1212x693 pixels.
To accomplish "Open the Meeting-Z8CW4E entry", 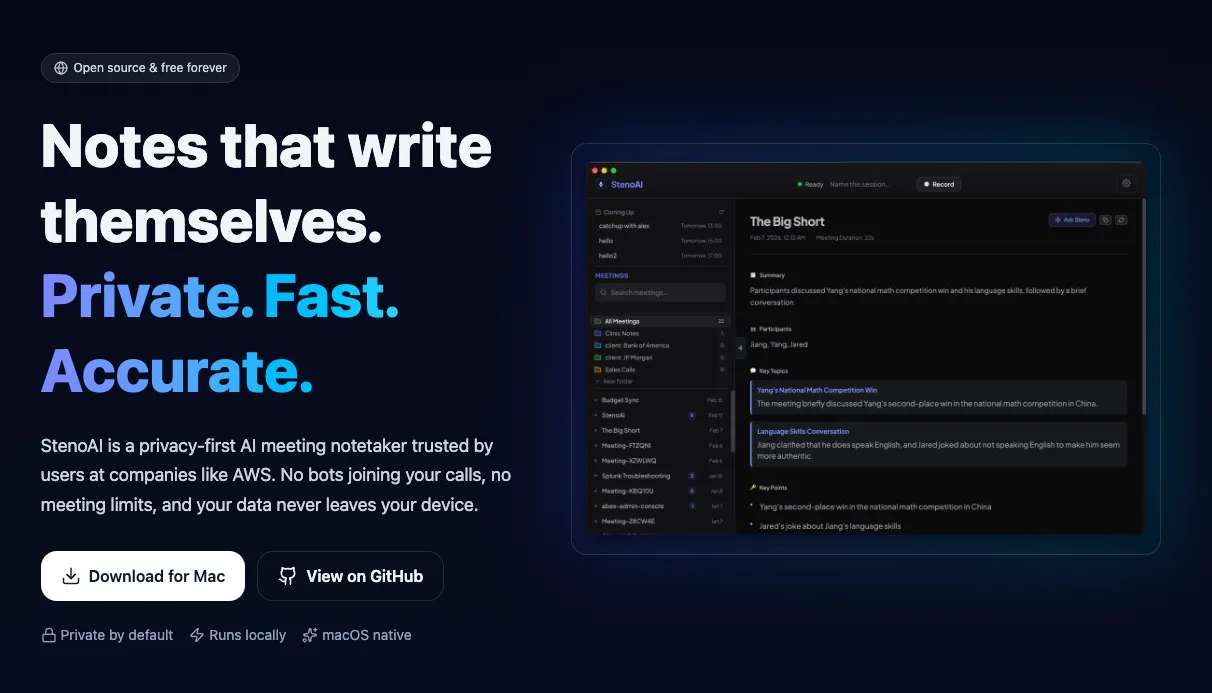I will (659, 521).
